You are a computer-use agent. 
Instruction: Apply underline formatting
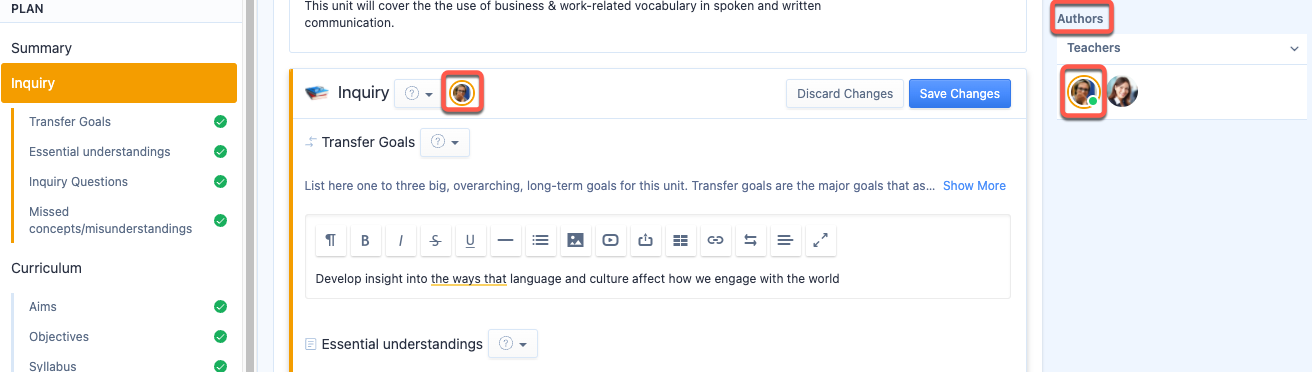(x=470, y=240)
